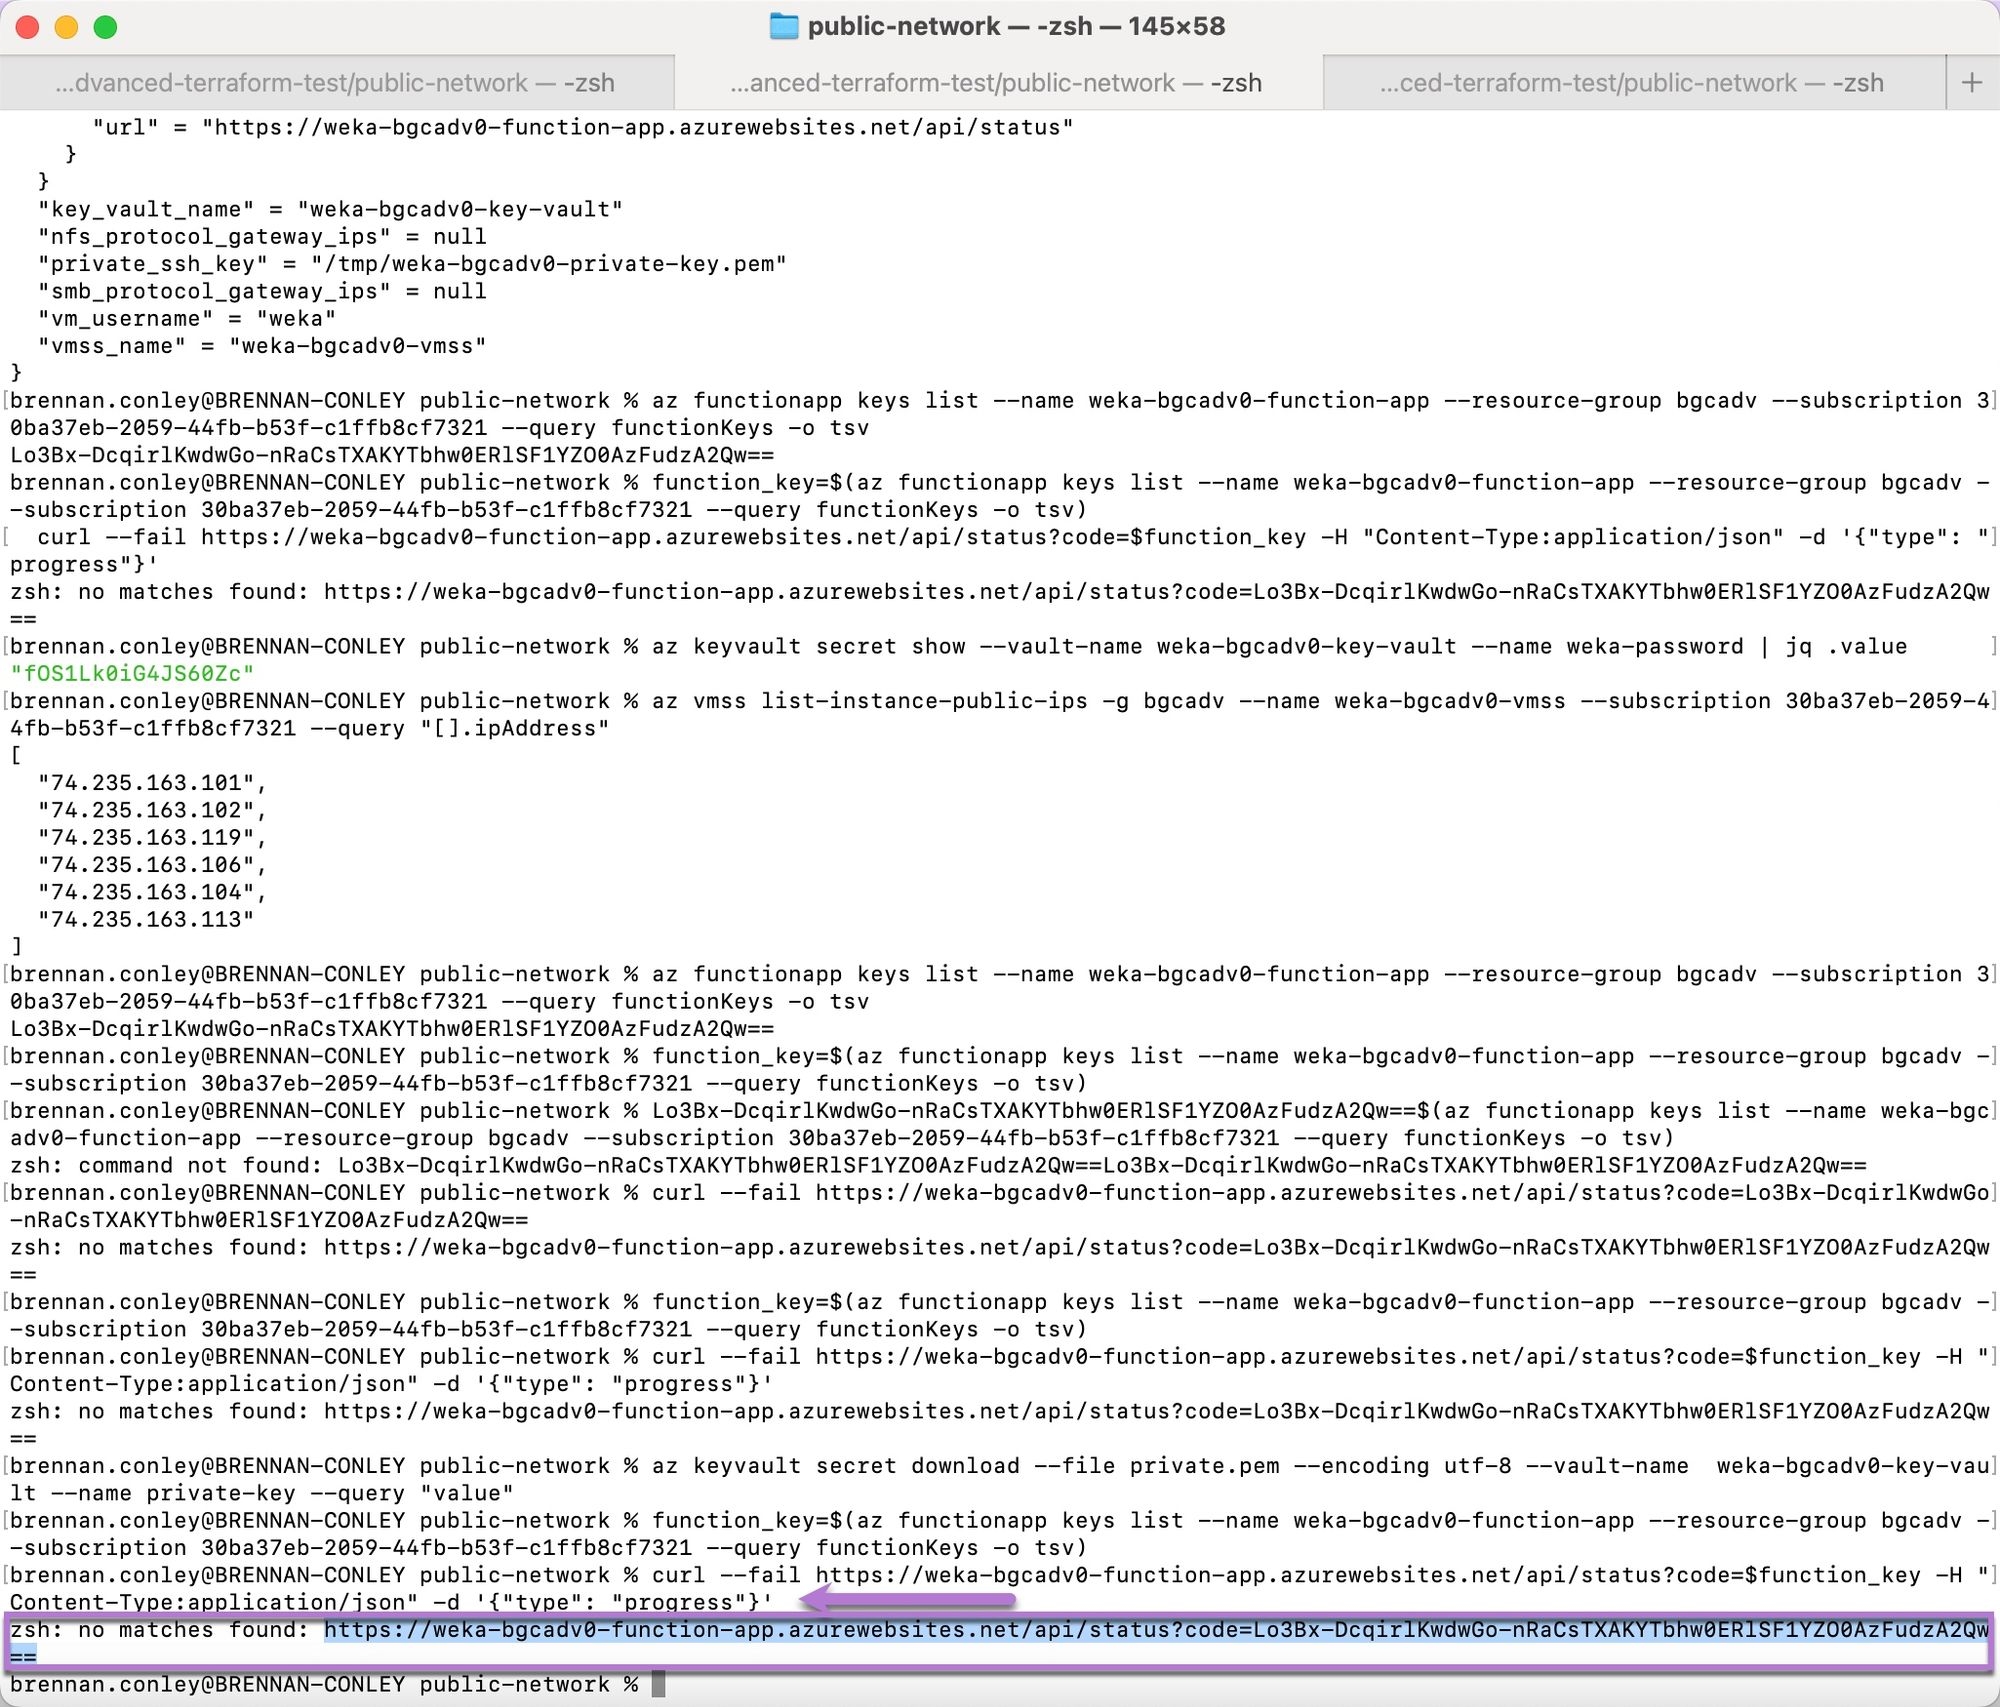
Task: Click the folder proxy icon in title bar
Action: [x=783, y=26]
